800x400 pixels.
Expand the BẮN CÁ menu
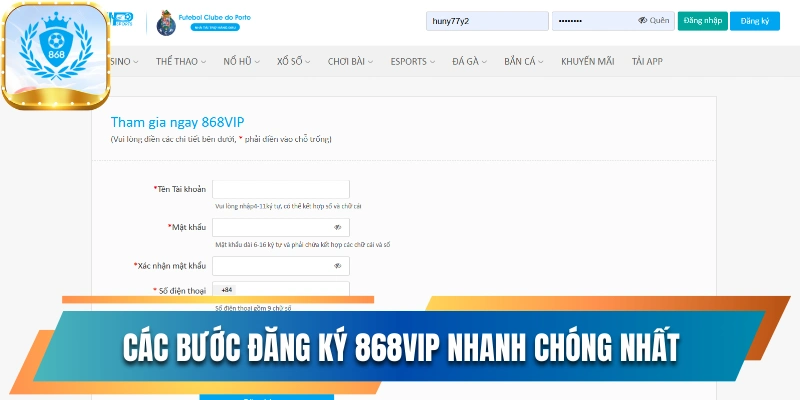pyautogui.click(x=523, y=61)
